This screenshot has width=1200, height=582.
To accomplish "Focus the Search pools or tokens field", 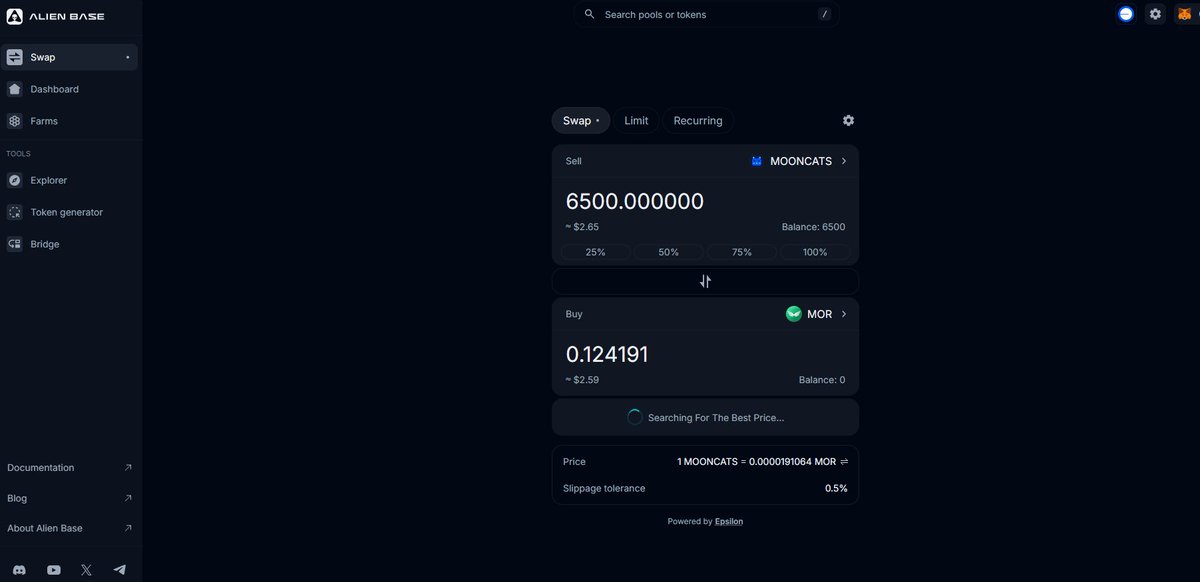I will point(706,14).
